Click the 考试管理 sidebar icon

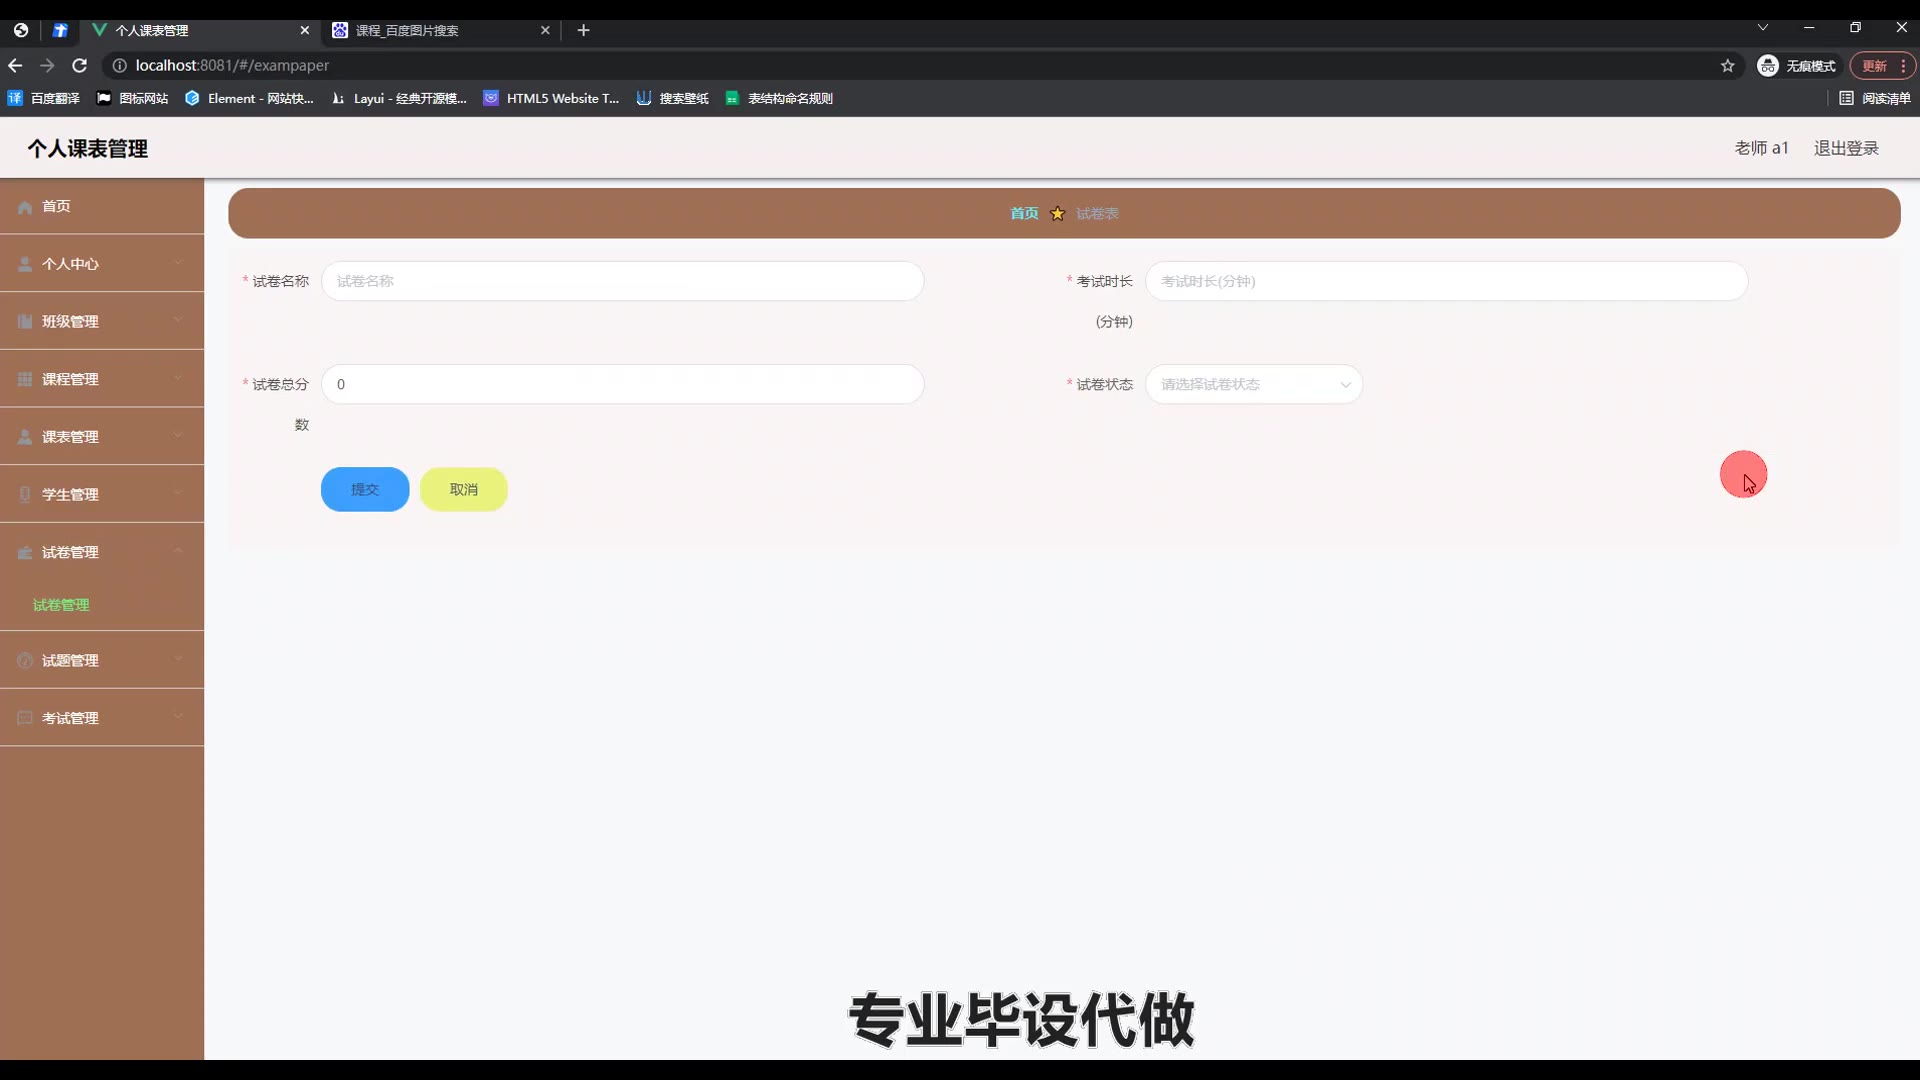[25, 719]
